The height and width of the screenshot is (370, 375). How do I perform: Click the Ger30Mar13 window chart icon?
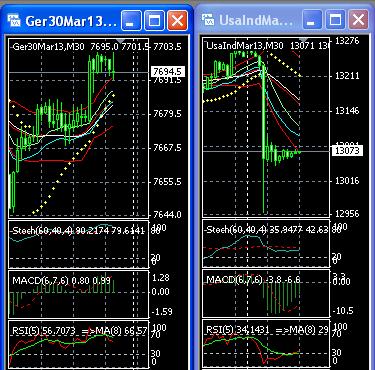pyautogui.click(x=14, y=21)
